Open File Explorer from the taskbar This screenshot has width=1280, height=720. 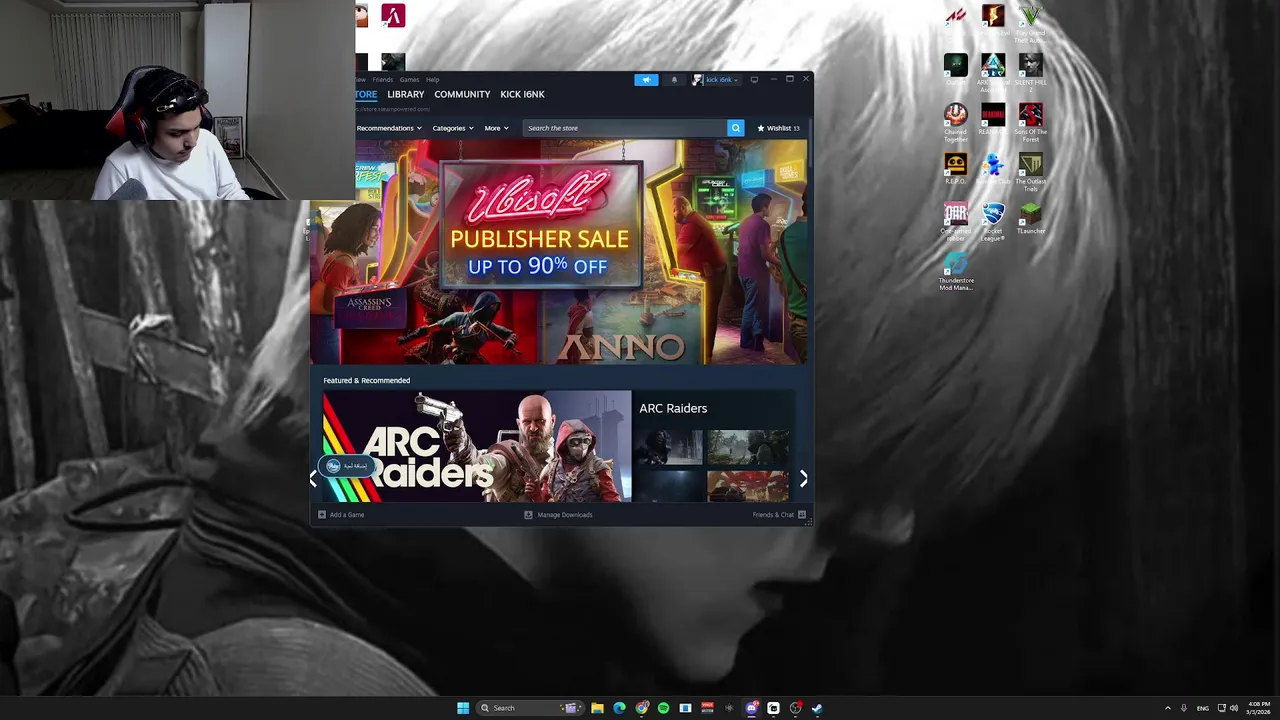[x=597, y=708]
